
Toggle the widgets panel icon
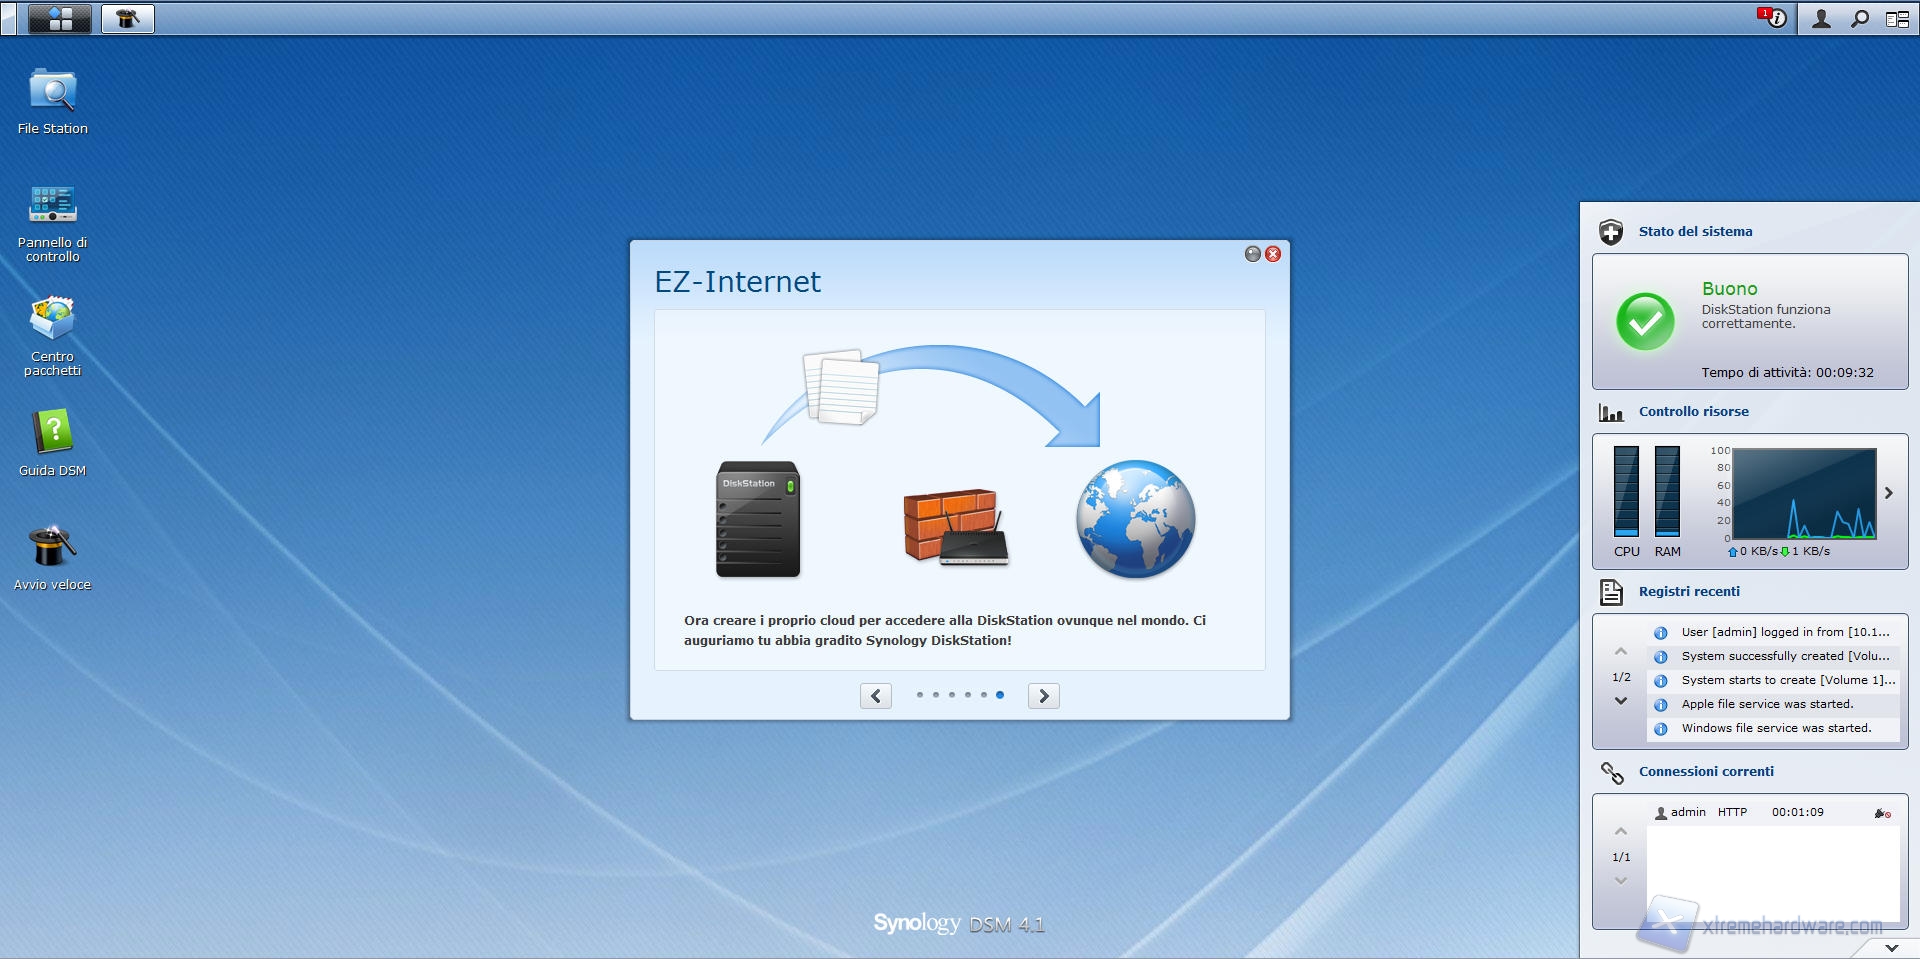click(1897, 19)
